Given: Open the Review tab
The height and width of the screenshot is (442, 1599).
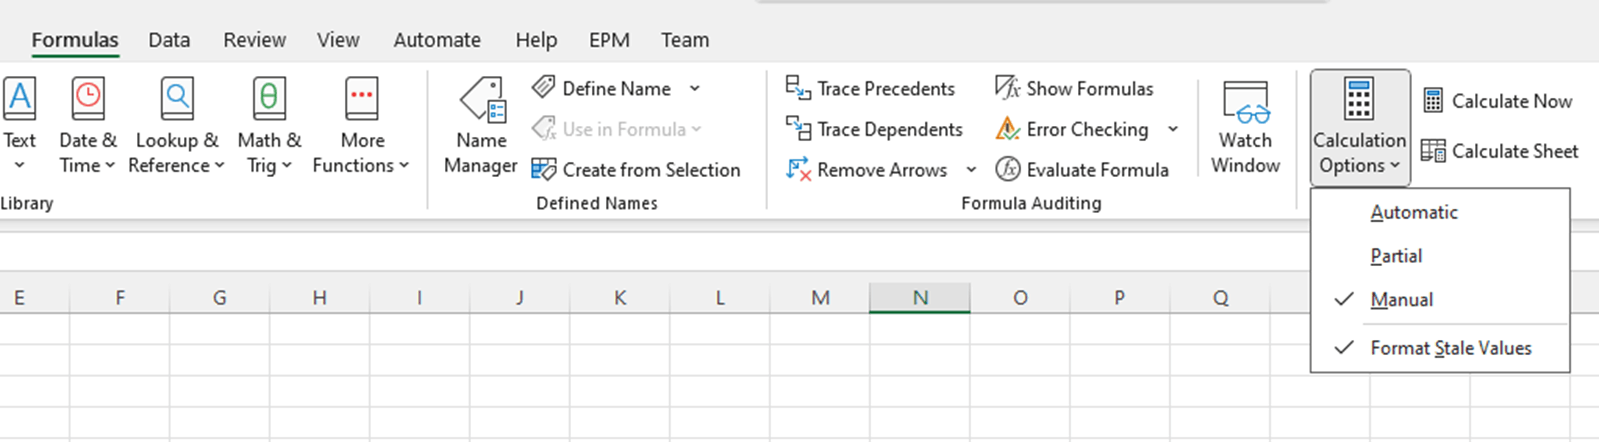Looking at the screenshot, I should 254,40.
